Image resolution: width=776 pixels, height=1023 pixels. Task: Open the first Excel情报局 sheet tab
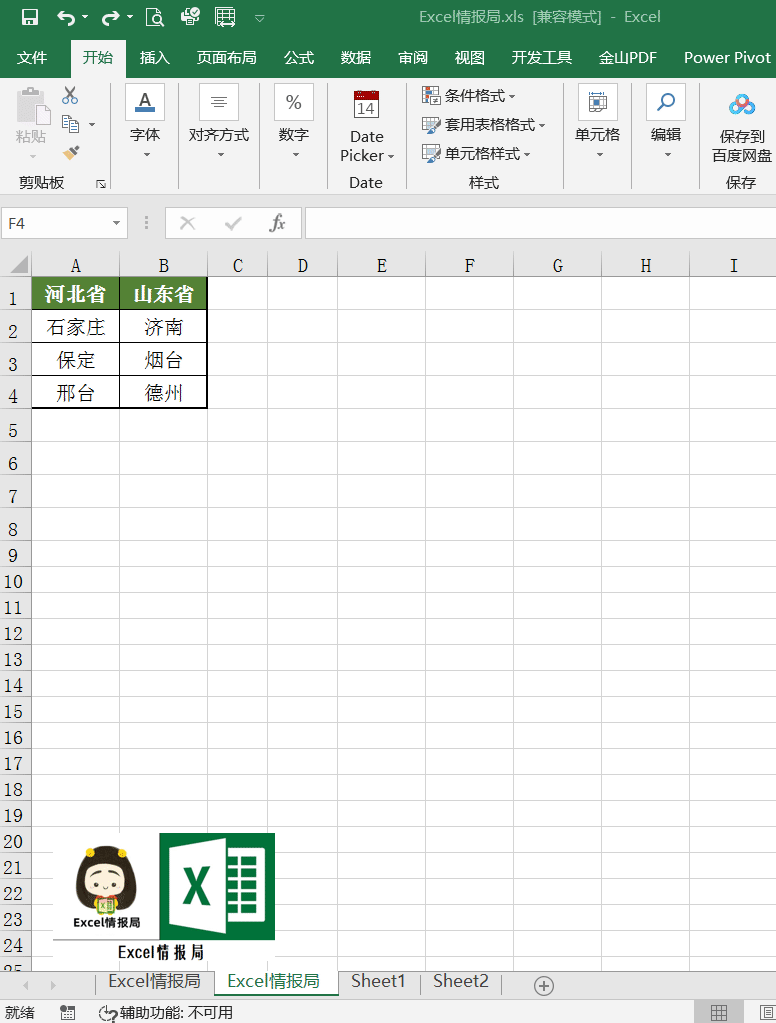(x=154, y=981)
